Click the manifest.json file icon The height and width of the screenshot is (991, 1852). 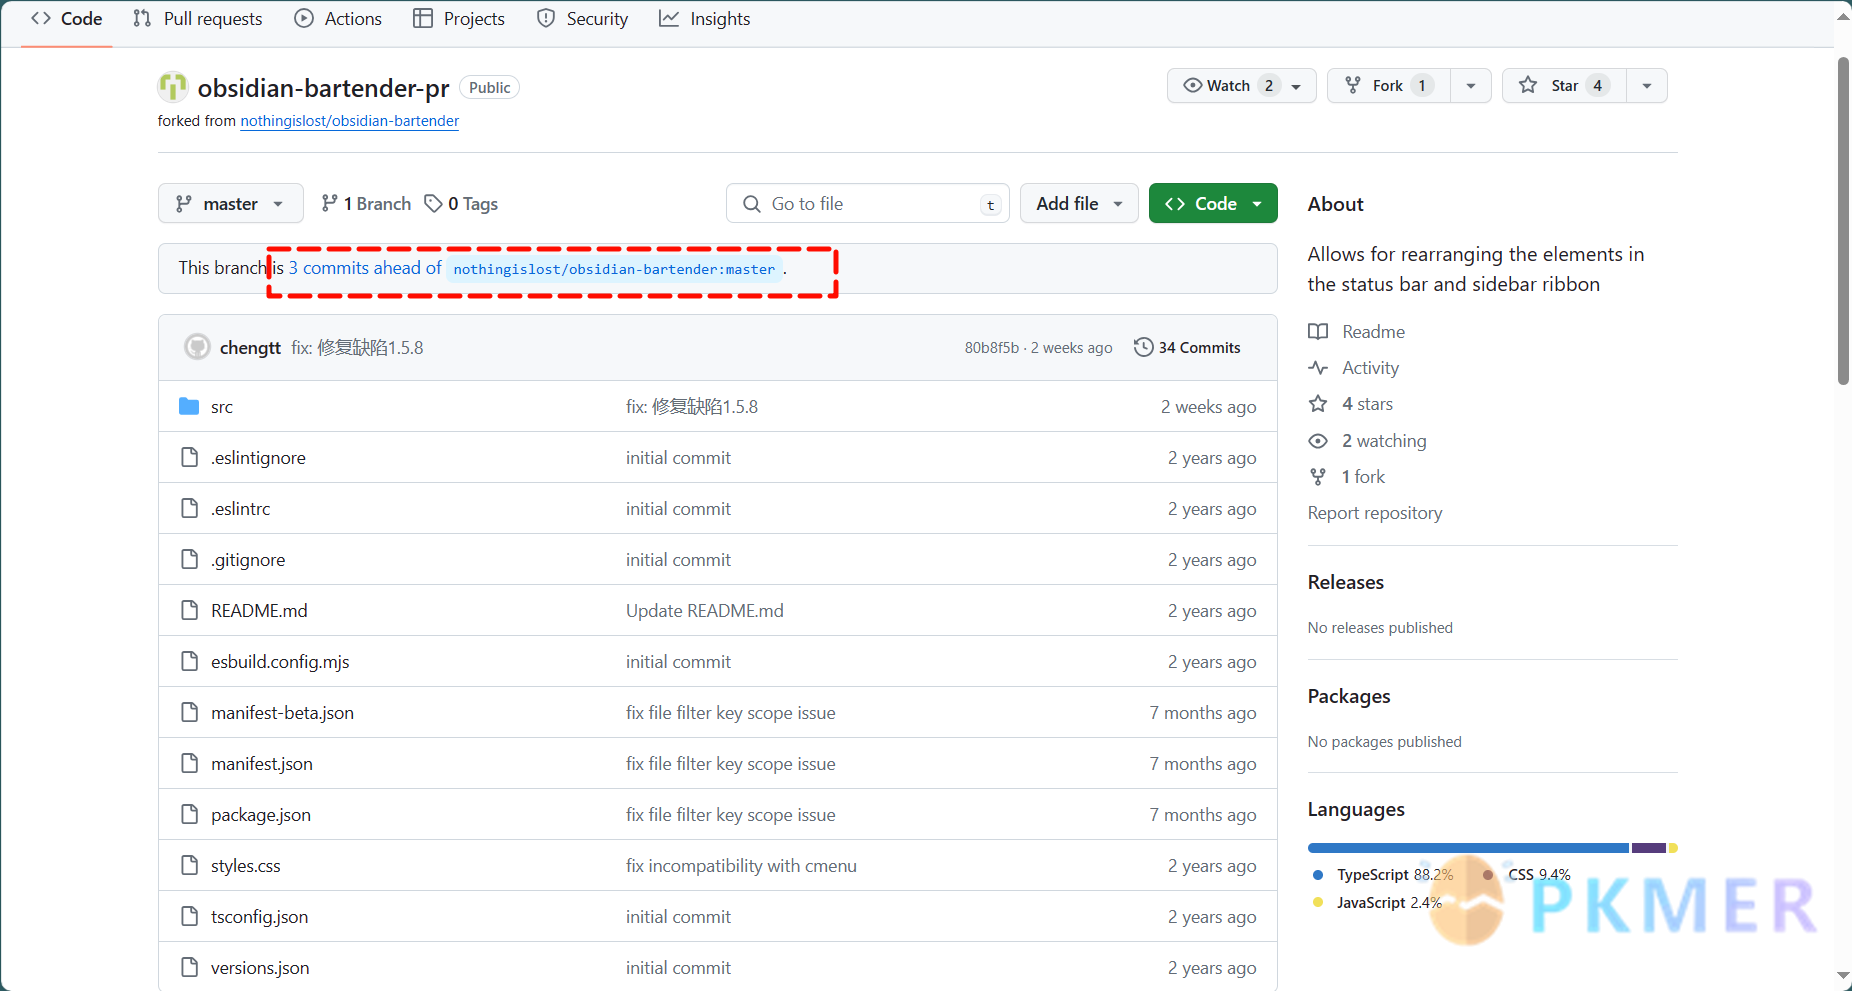coord(189,763)
